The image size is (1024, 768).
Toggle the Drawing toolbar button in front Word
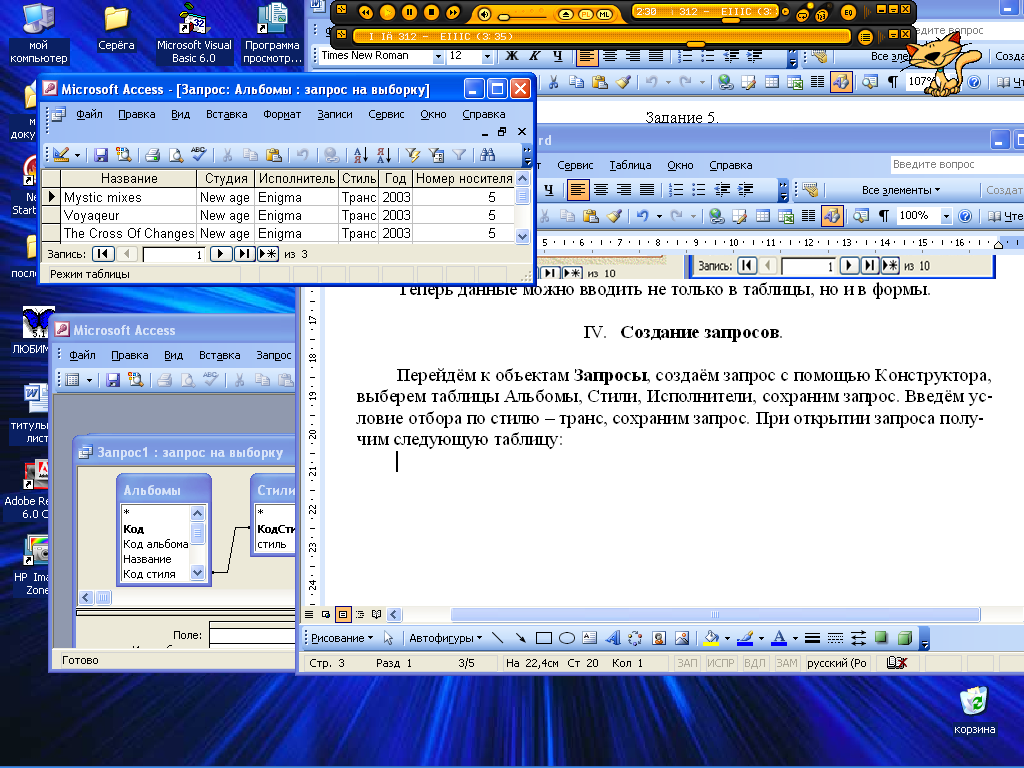(831, 216)
